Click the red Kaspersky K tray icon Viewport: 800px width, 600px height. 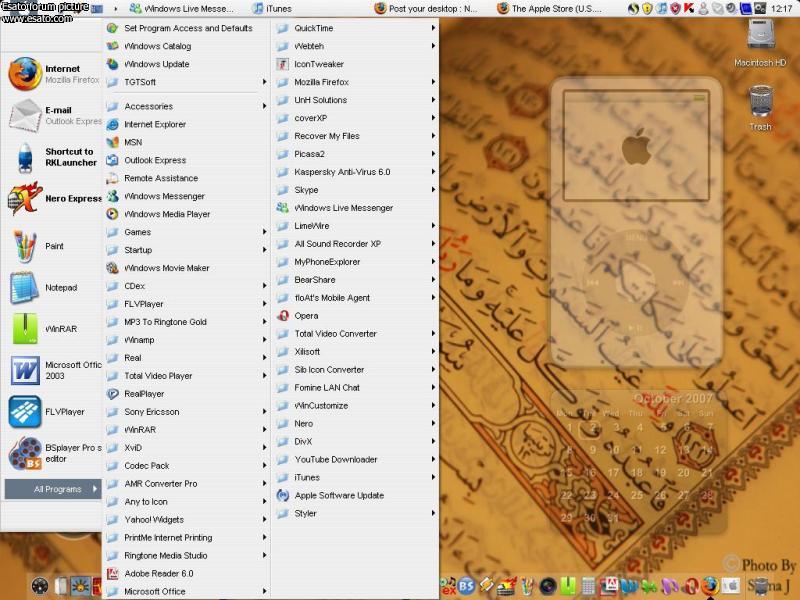pyautogui.click(x=689, y=8)
